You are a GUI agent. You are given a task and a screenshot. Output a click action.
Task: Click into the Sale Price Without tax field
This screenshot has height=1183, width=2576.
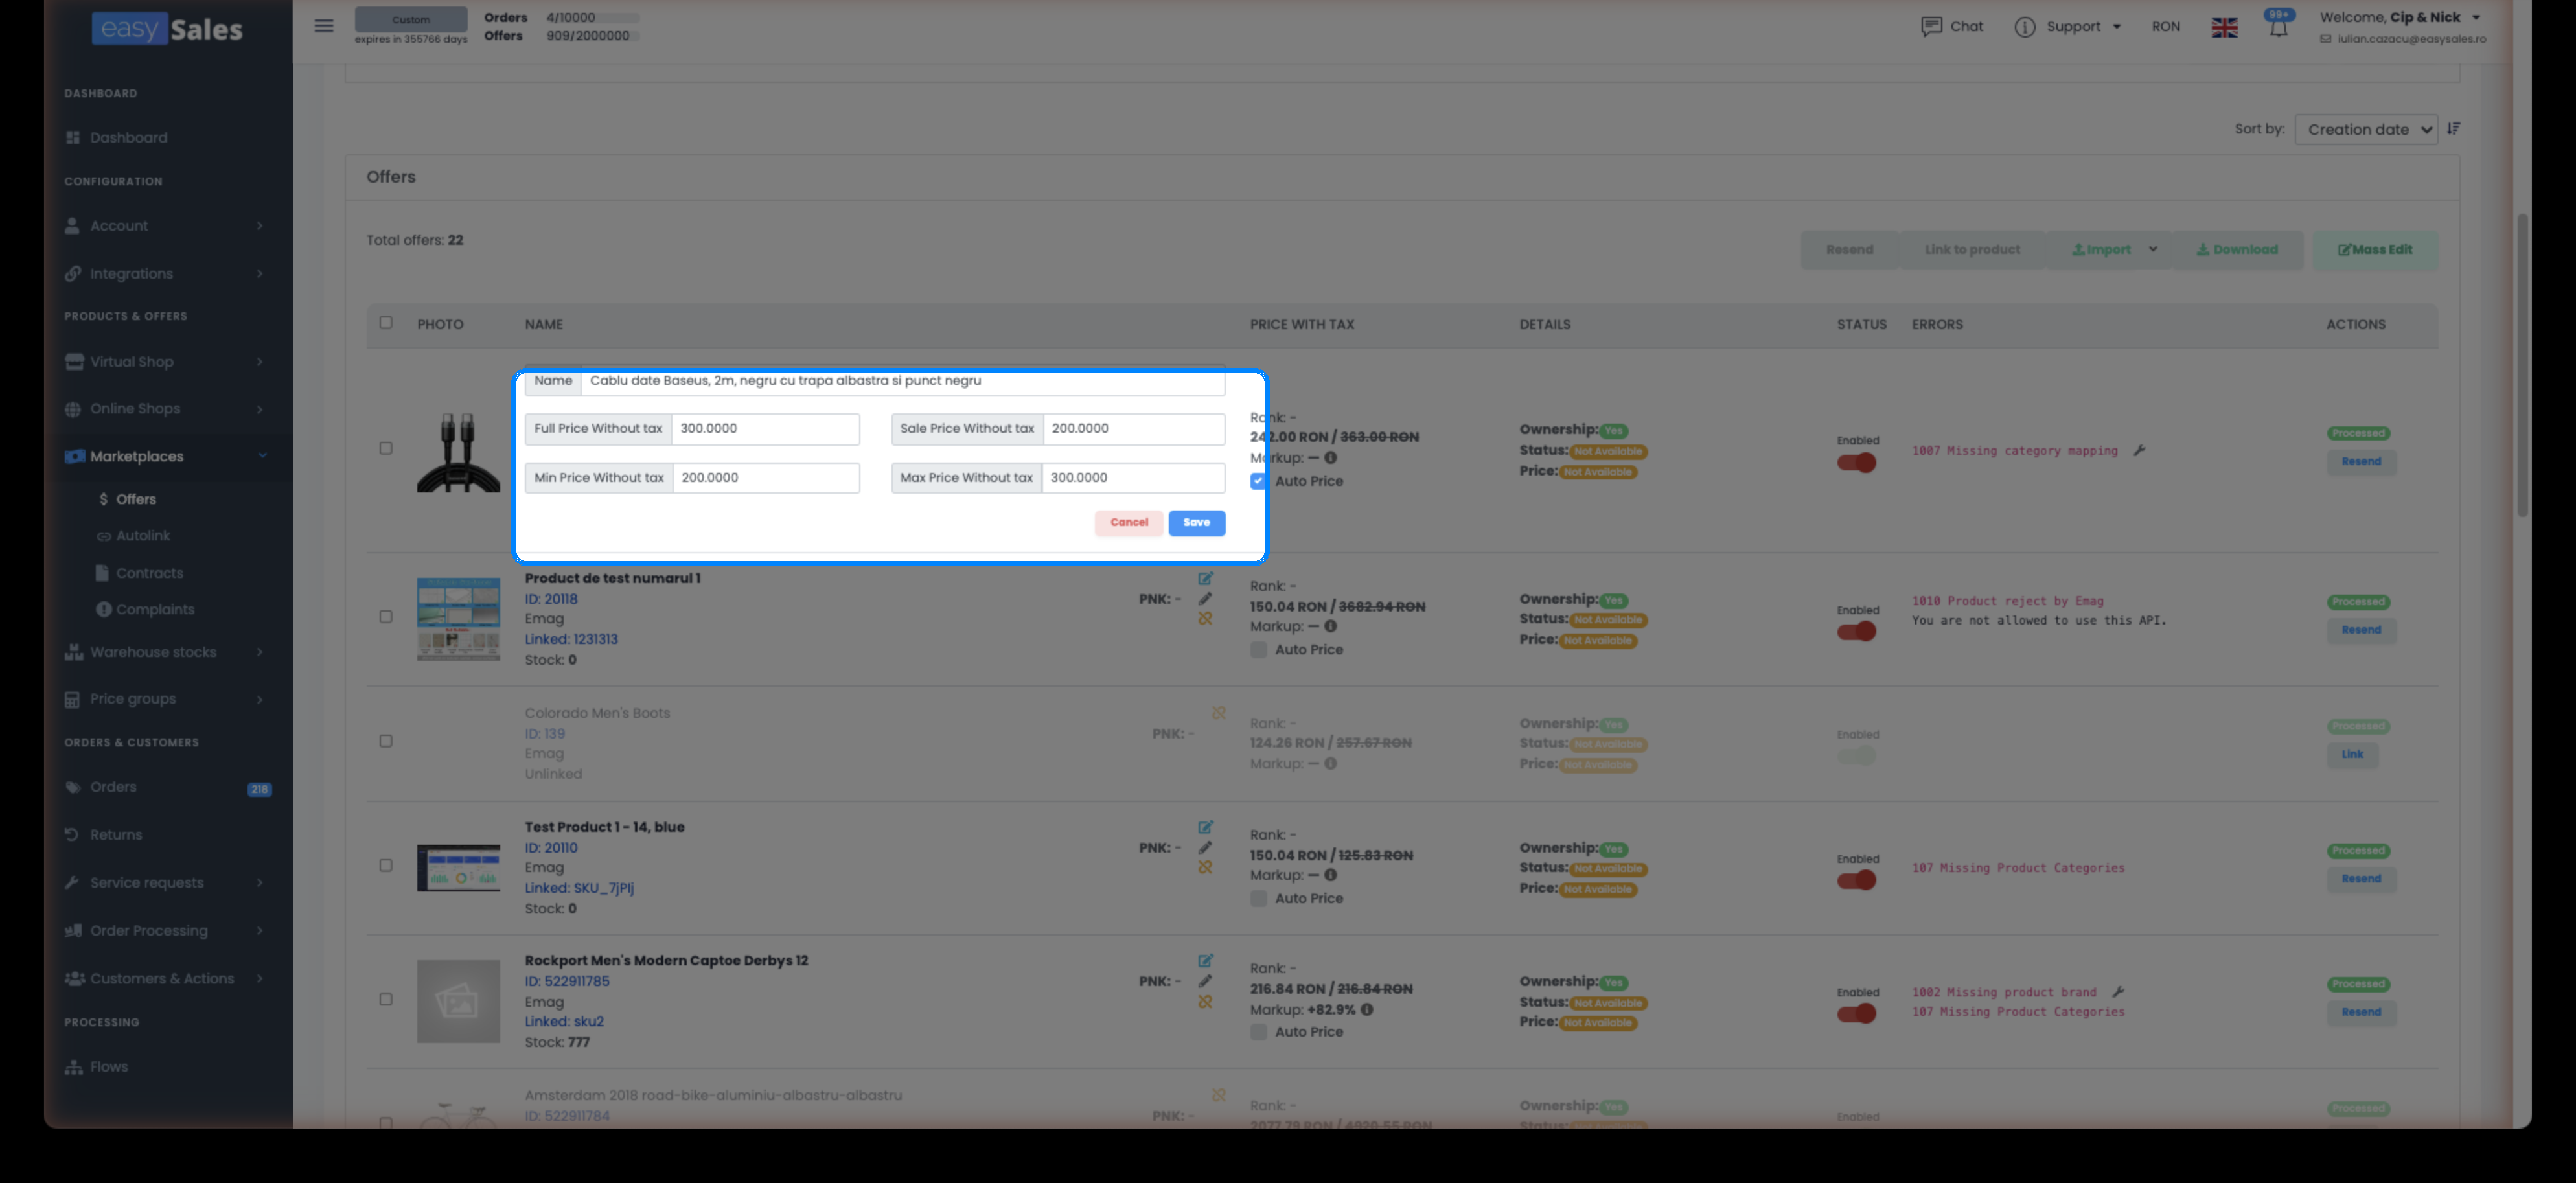tap(1134, 429)
